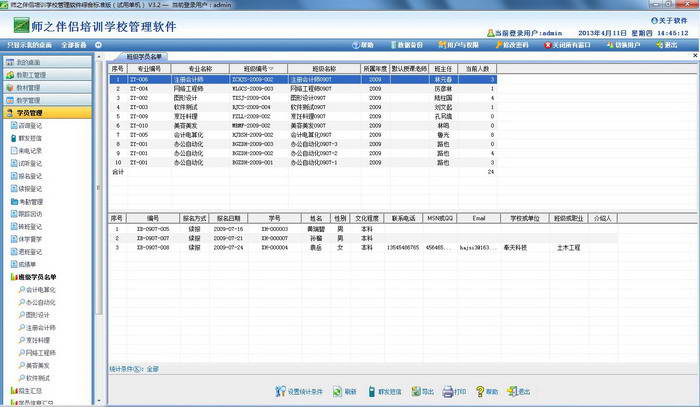This screenshot has height=407, width=700.
Task: Click 打印 in the bottom toolbar
Action: (454, 391)
